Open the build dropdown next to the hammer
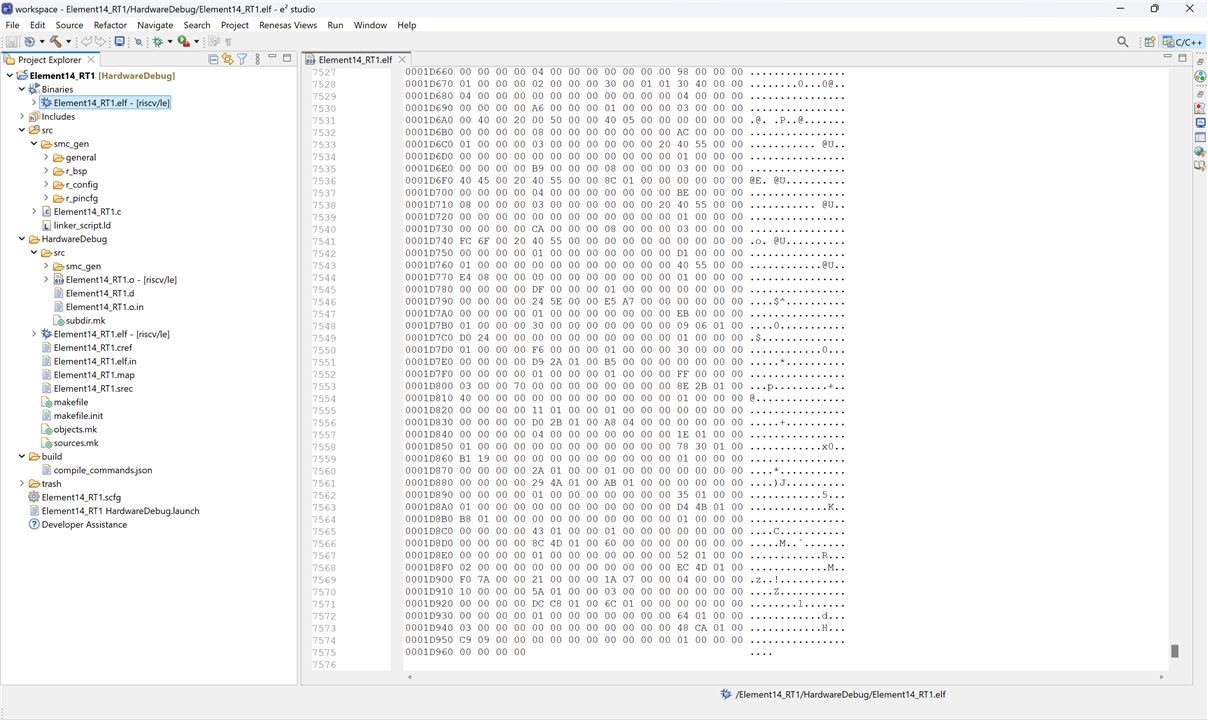1208x720 pixels. (x=69, y=42)
